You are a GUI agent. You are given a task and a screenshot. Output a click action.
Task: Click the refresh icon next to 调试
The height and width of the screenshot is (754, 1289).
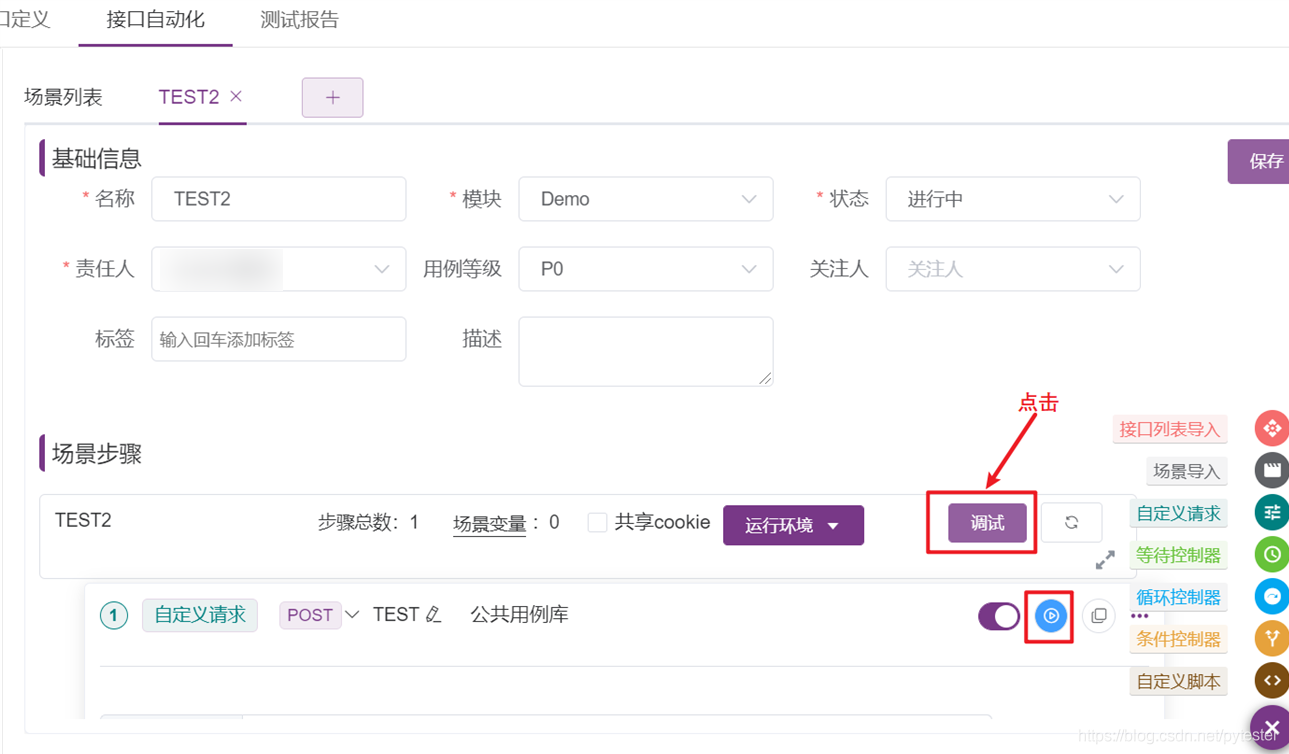point(1071,523)
